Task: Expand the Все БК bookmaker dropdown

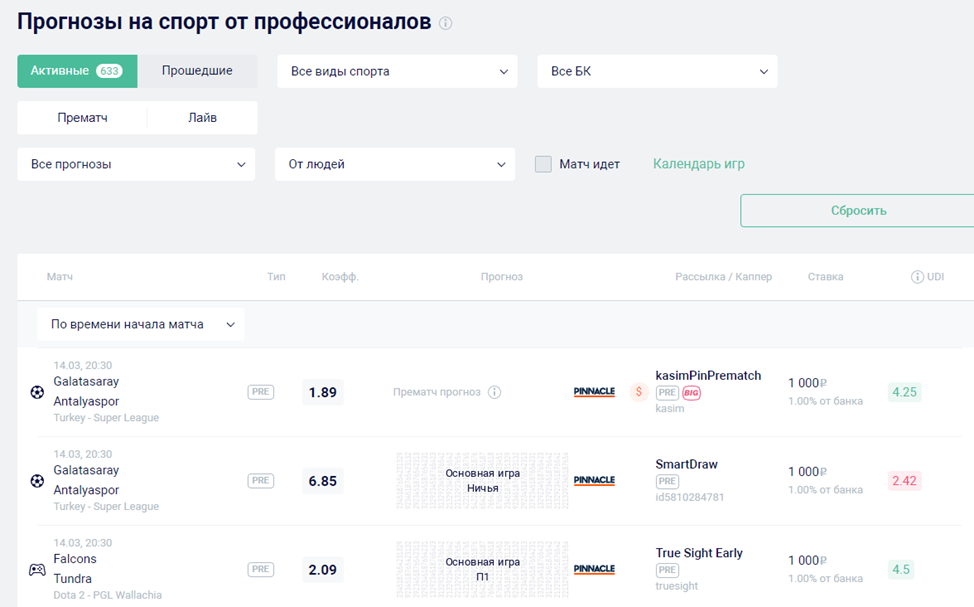Action: point(657,71)
